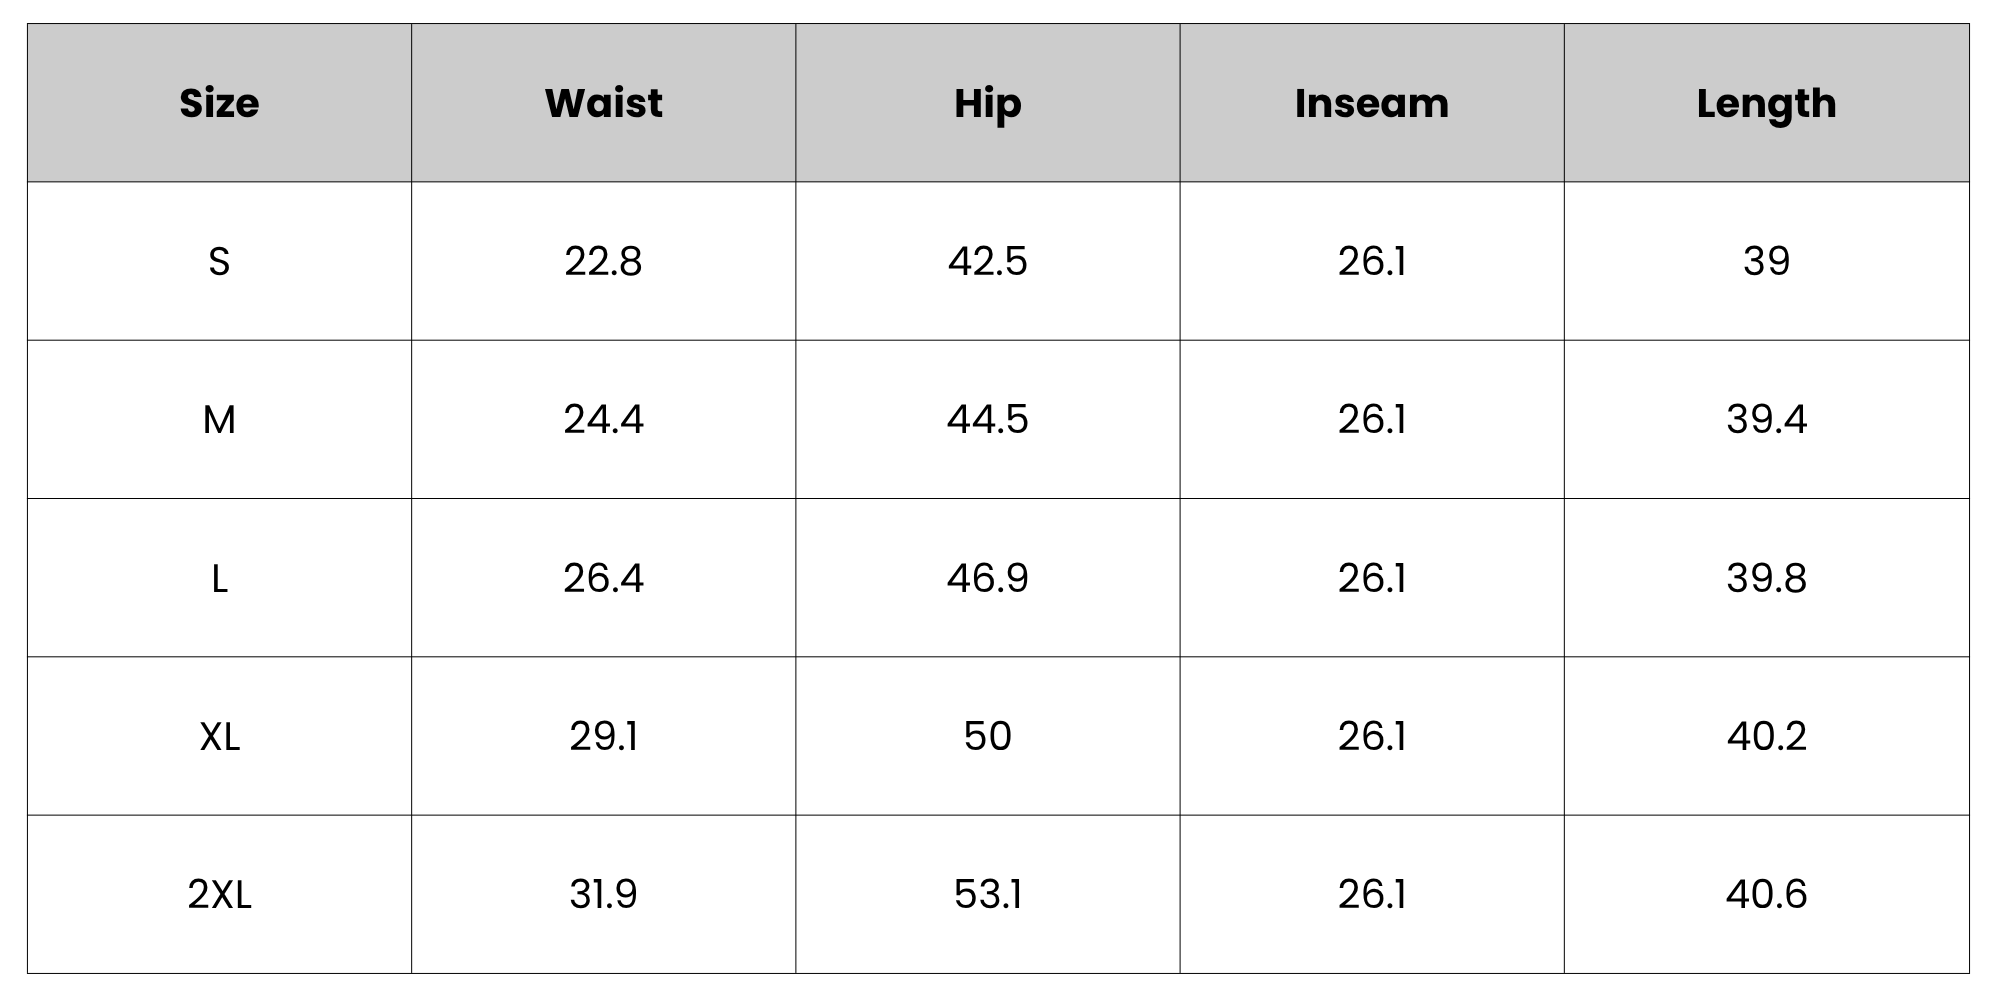Image resolution: width=2000 pixels, height=1000 pixels.
Task: Select the size M row label
Action: click(219, 419)
